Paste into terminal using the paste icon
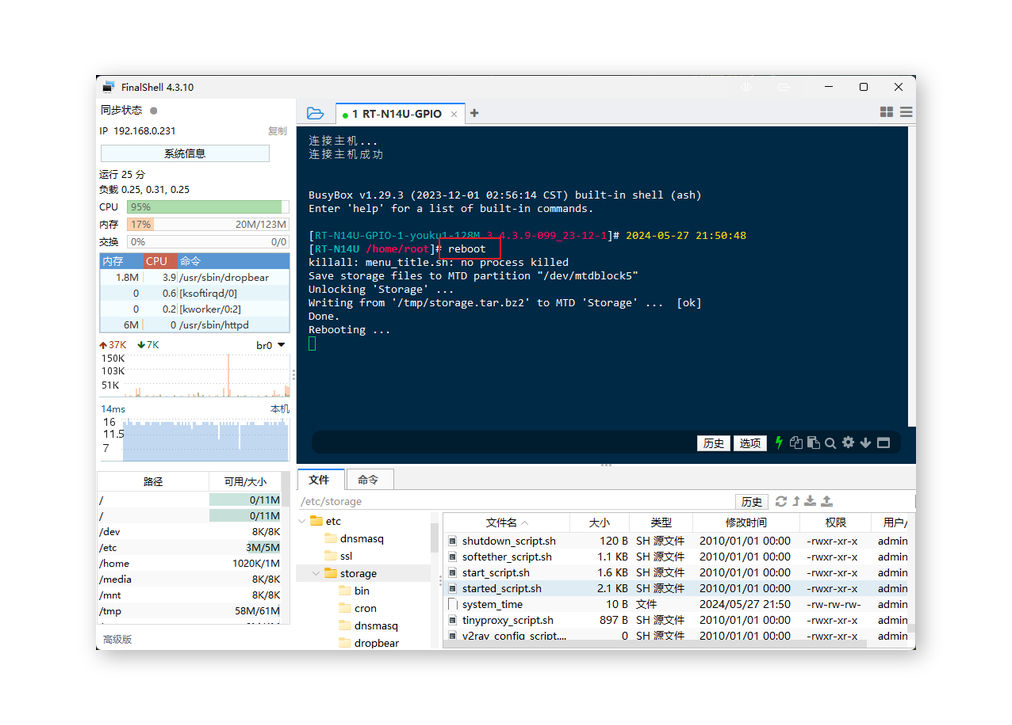Image resolution: width=1012 pixels, height=725 pixels. coord(813,443)
